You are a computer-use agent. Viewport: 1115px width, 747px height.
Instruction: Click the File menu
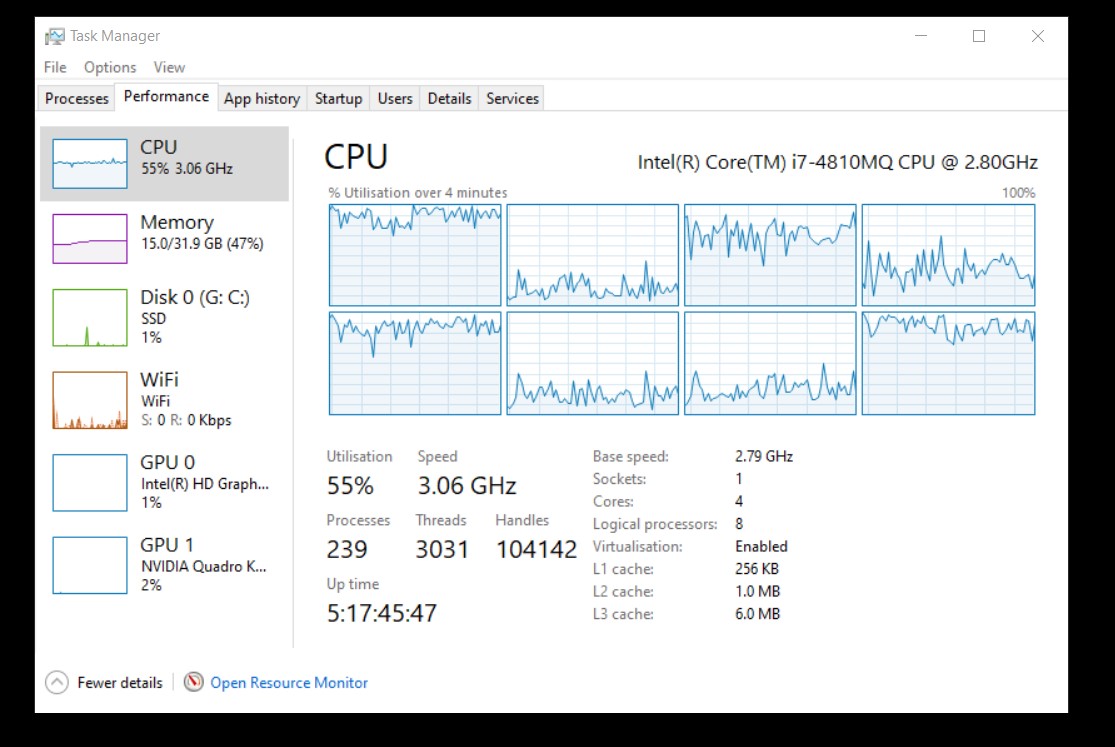[54, 67]
